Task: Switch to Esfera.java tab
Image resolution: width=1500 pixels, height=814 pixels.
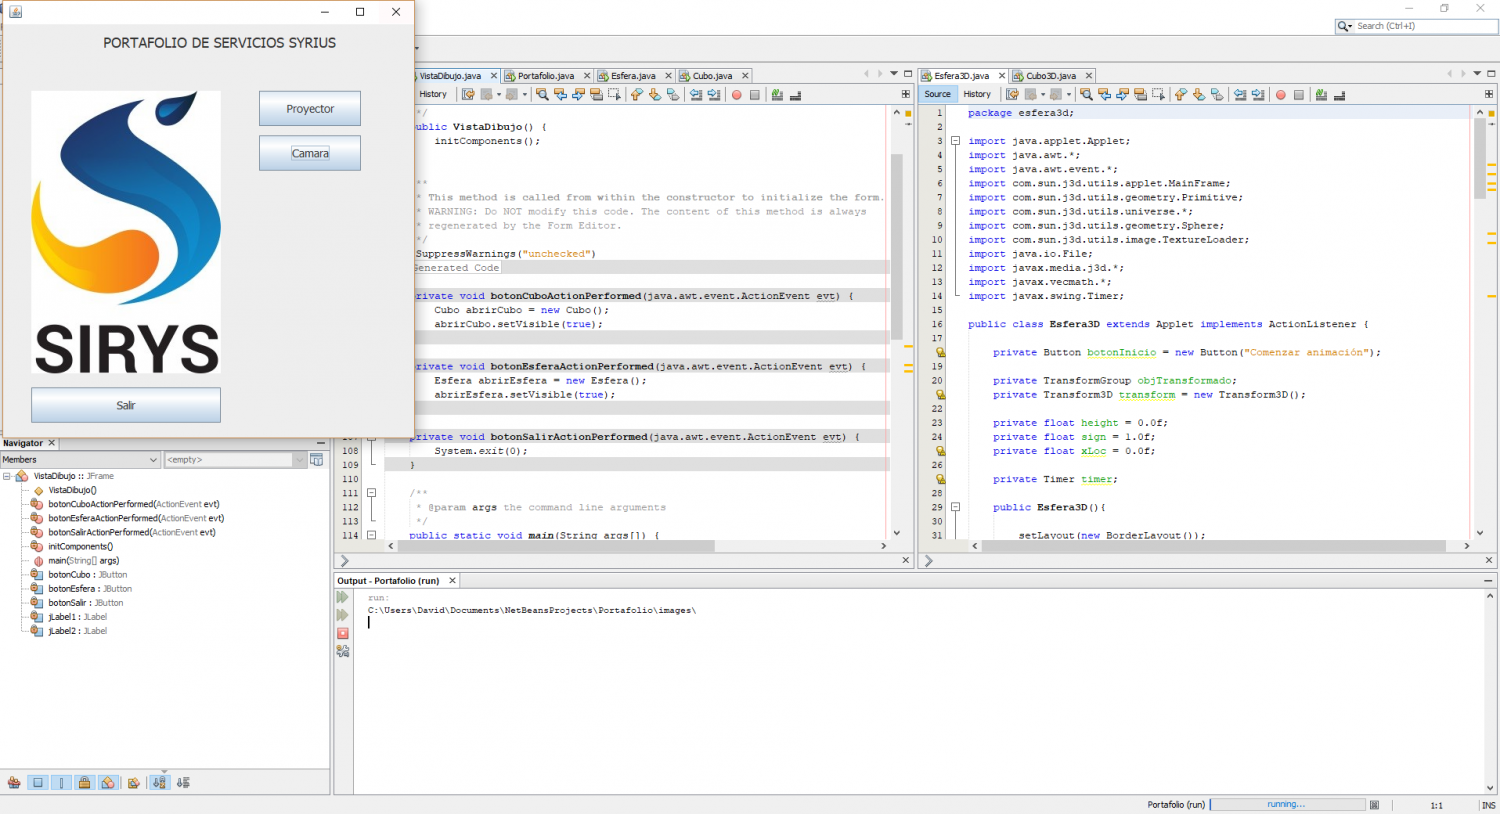Action: pyautogui.click(x=633, y=76)
